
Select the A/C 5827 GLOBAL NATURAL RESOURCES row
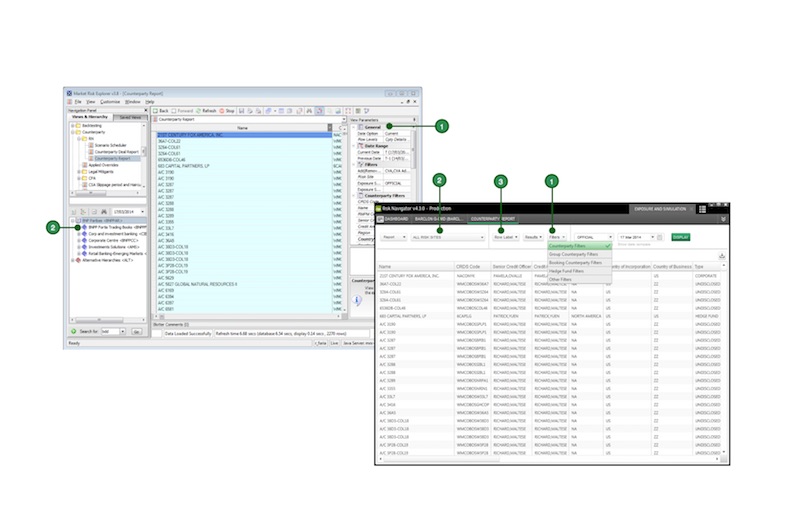click(x=244, y=284)
